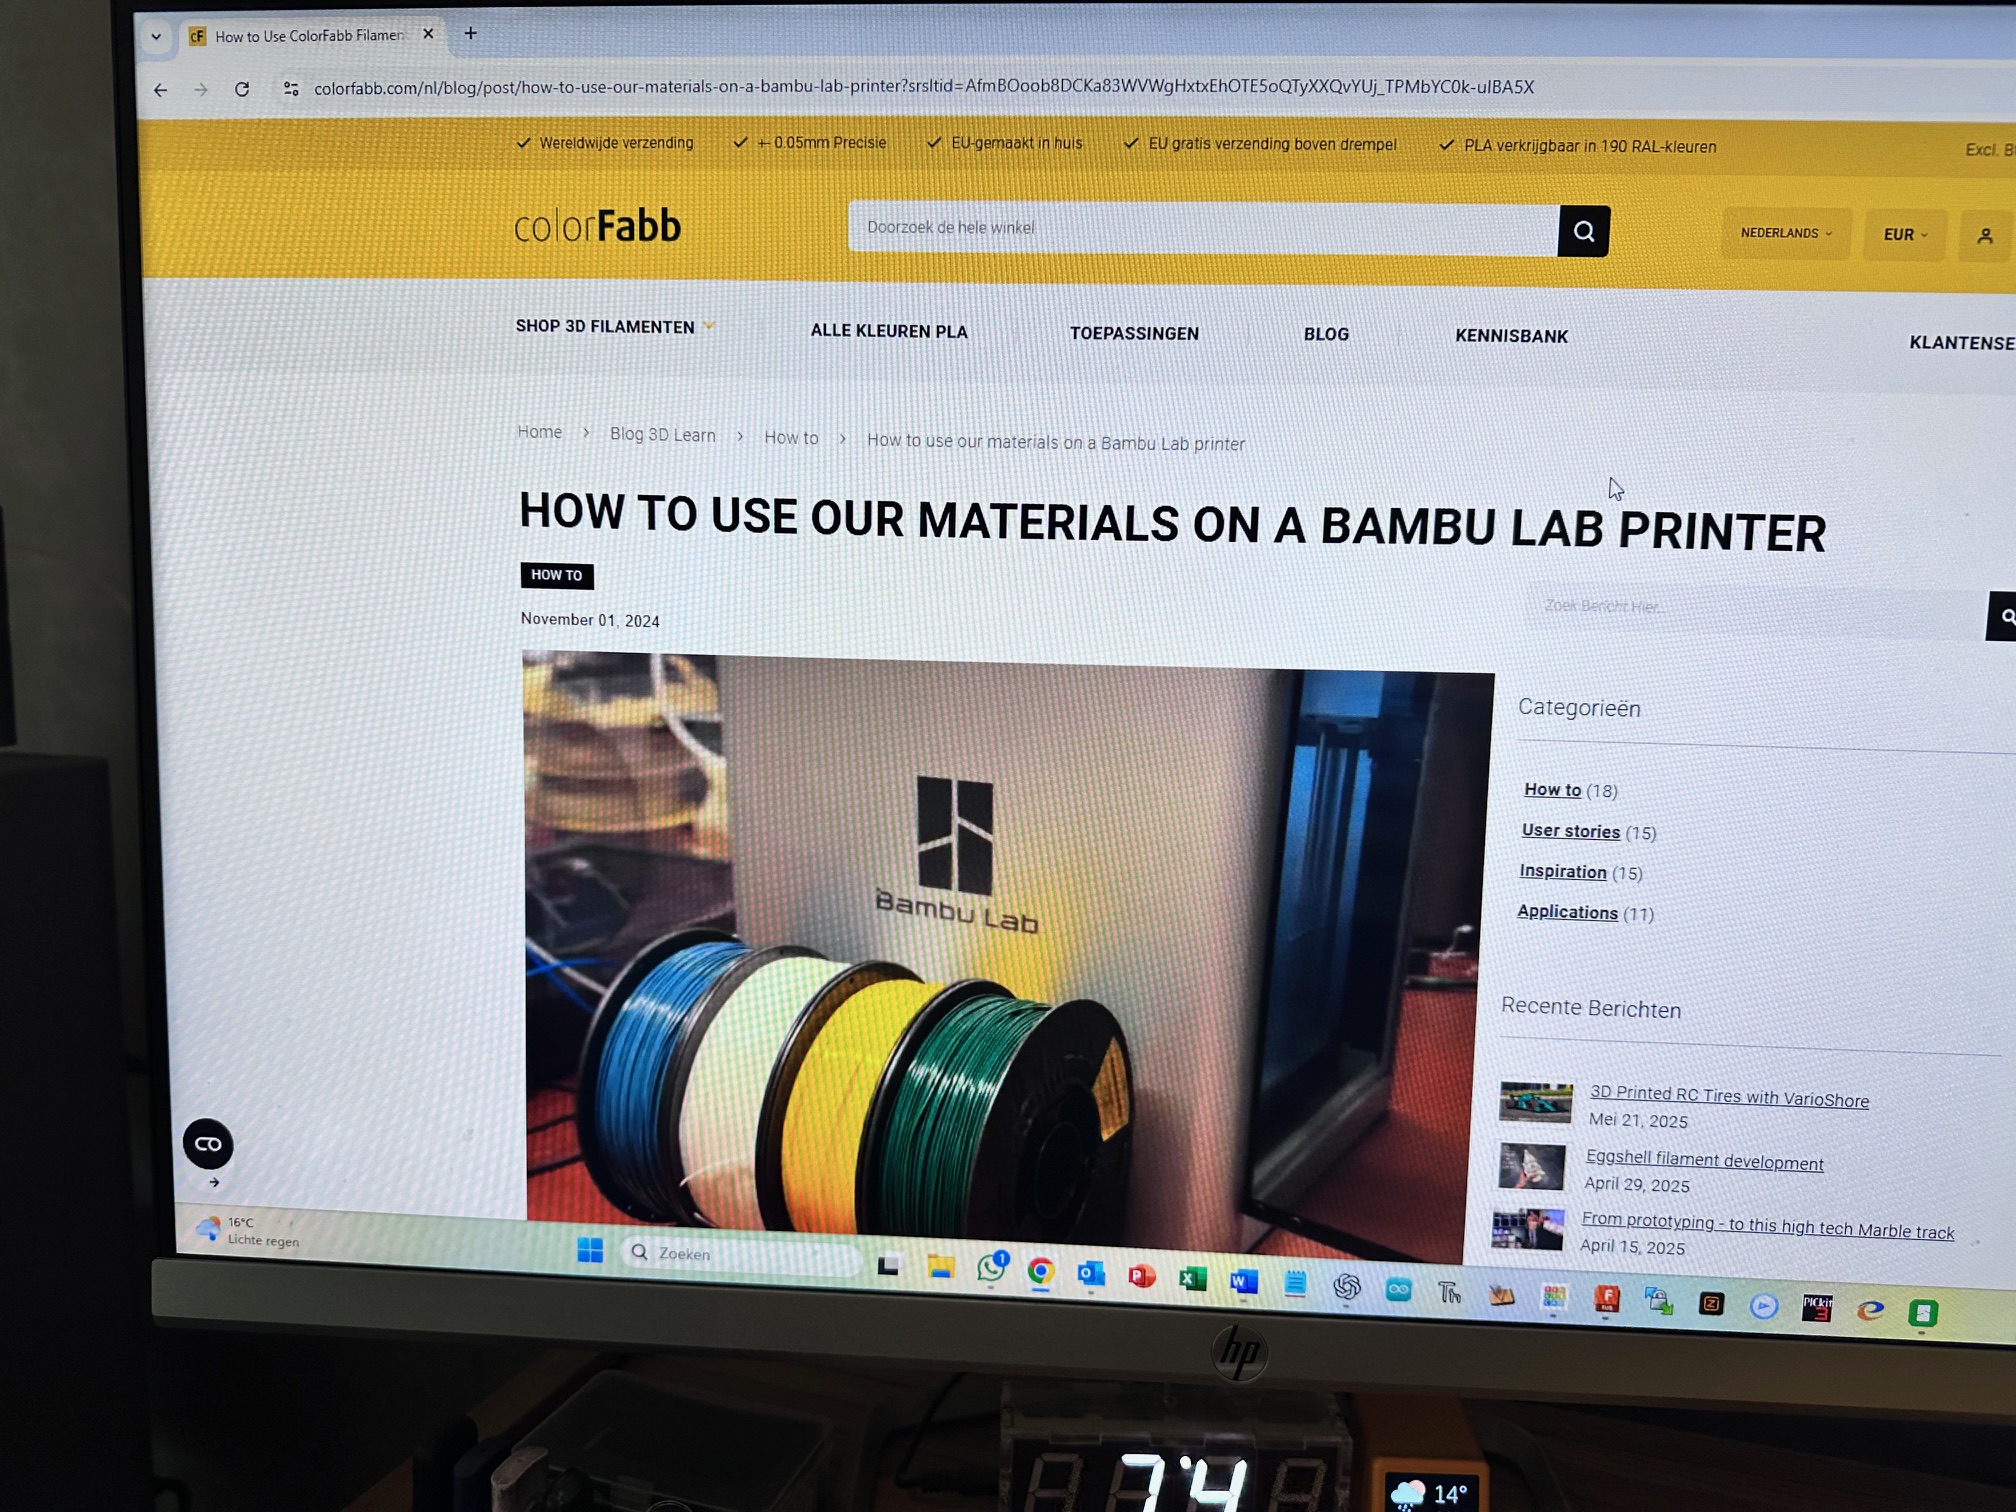Click the browser forward arrow

click(201, 90)
